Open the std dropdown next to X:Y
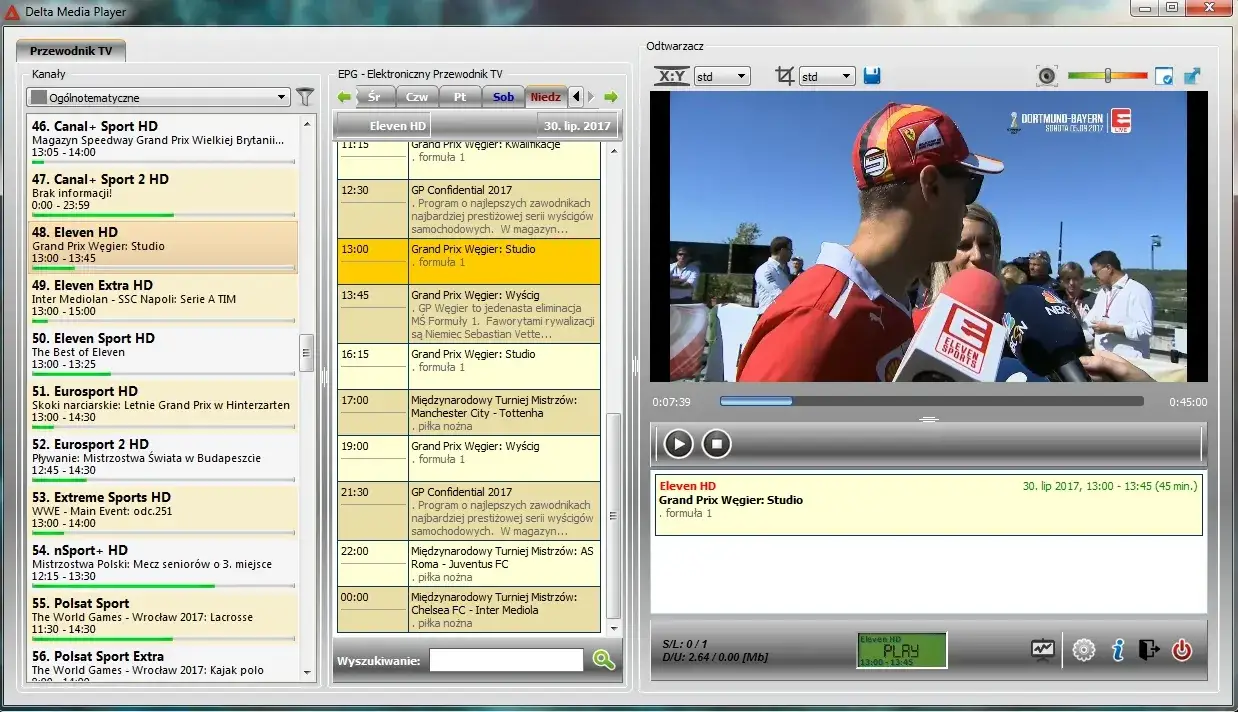This screenshot has height=712, width=1238. point(722,75)
